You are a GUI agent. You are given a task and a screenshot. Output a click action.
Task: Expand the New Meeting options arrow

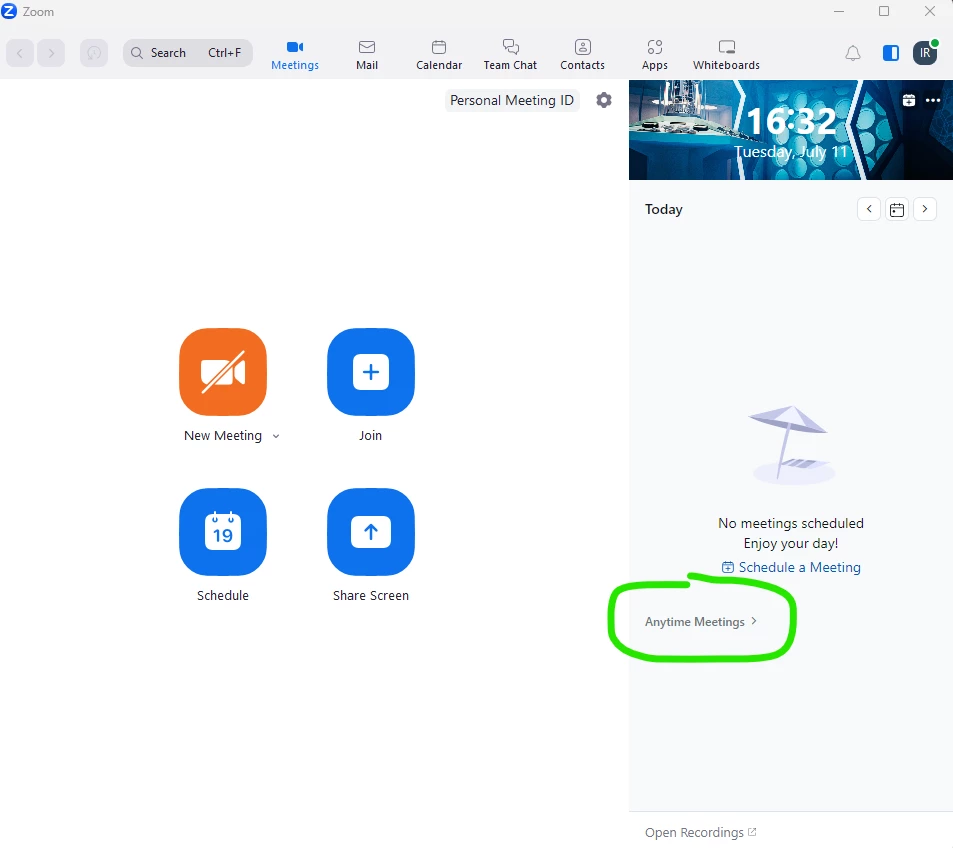coord(276,436)
